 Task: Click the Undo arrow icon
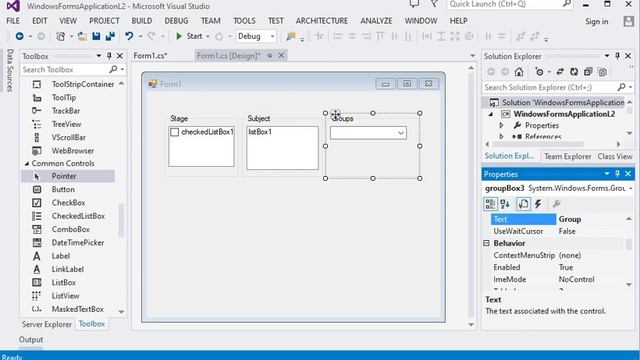pos(129,36)
